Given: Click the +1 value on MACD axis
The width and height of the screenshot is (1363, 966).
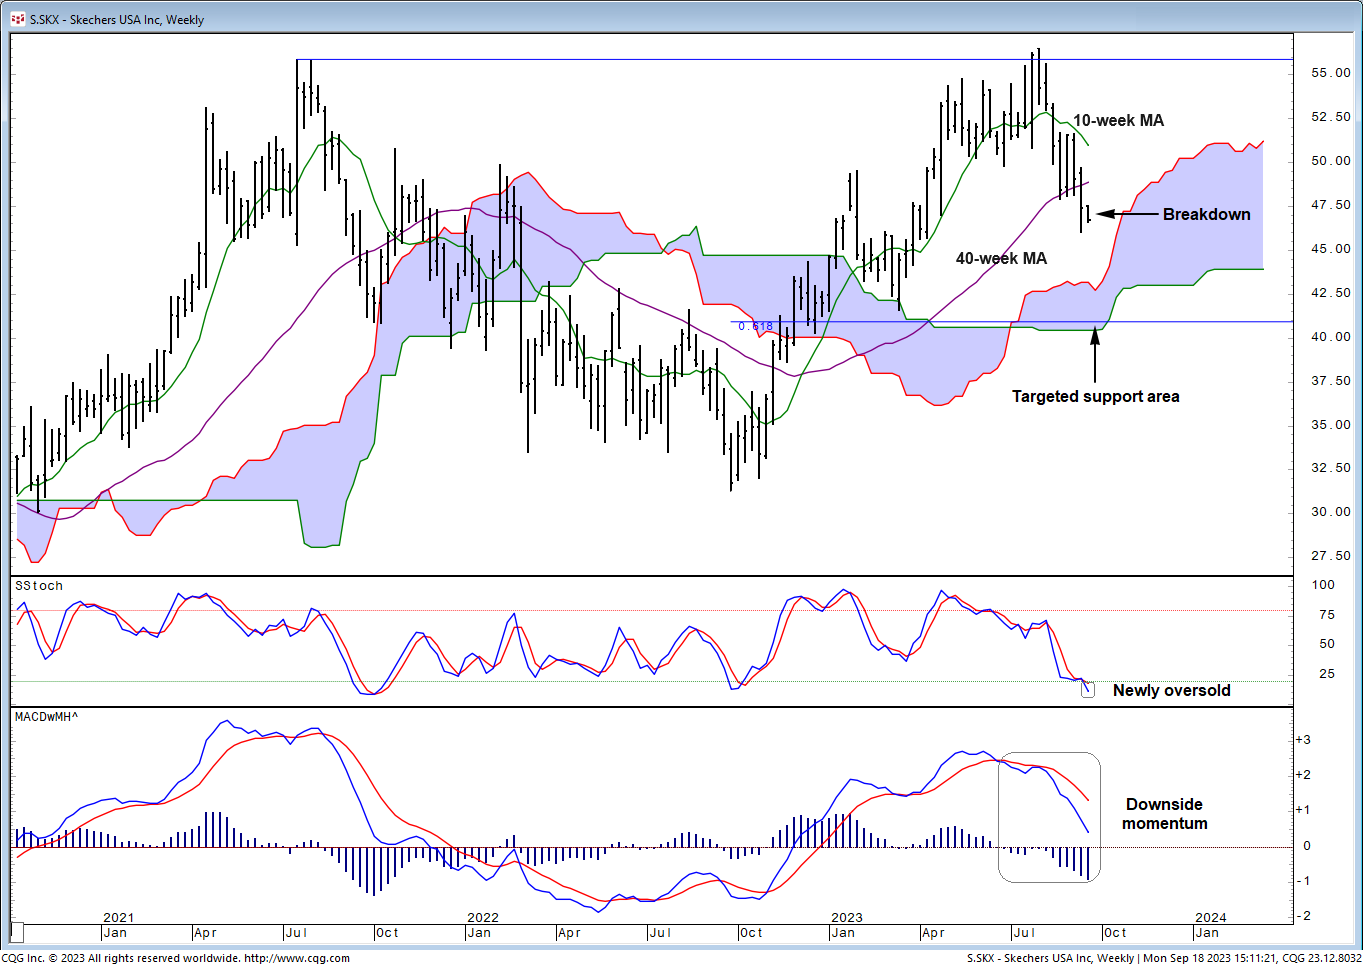Looking at the screenshot, I should [x=1303, y=810].
